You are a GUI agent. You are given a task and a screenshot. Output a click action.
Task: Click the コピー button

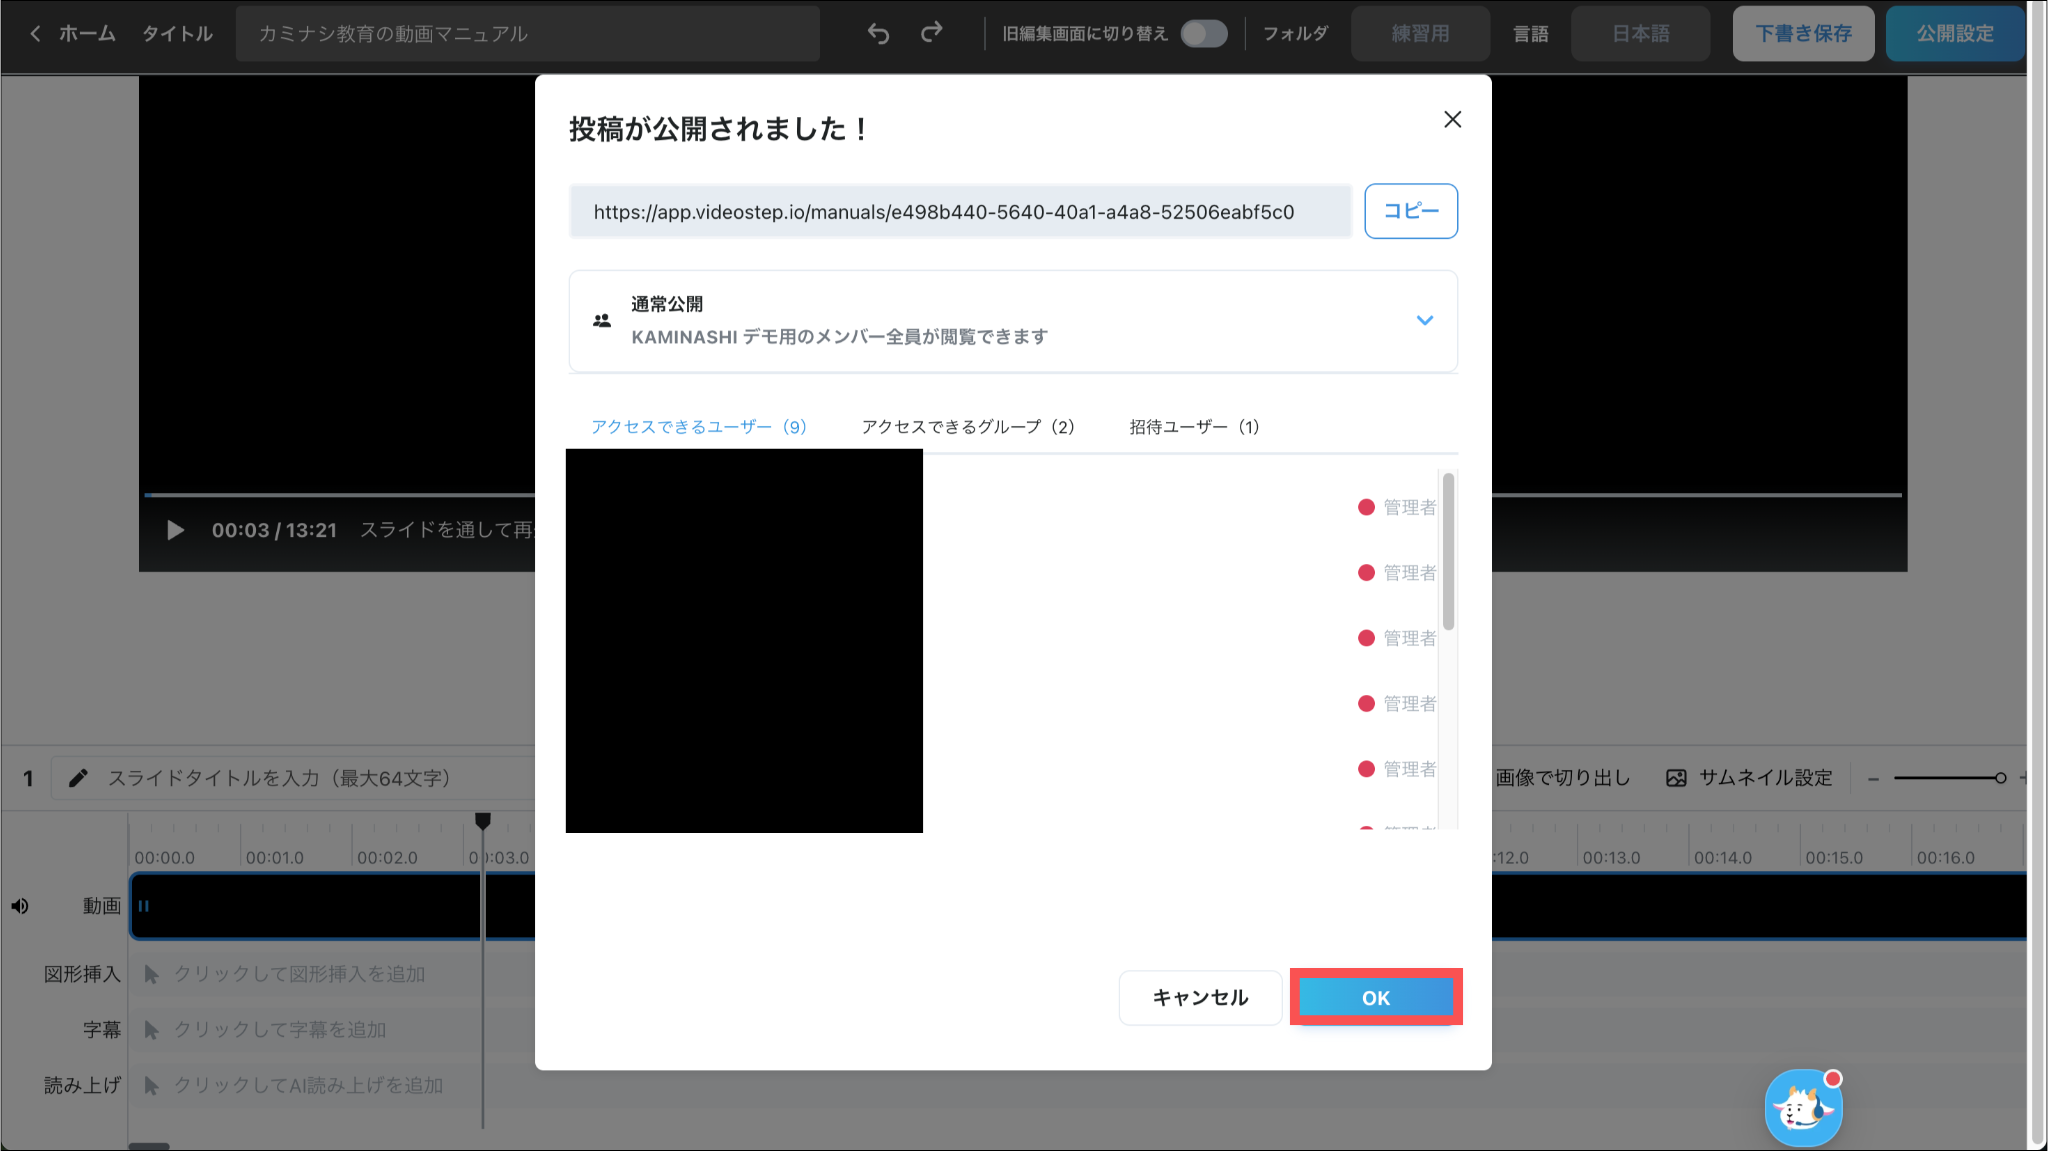tap(1410, 211)
